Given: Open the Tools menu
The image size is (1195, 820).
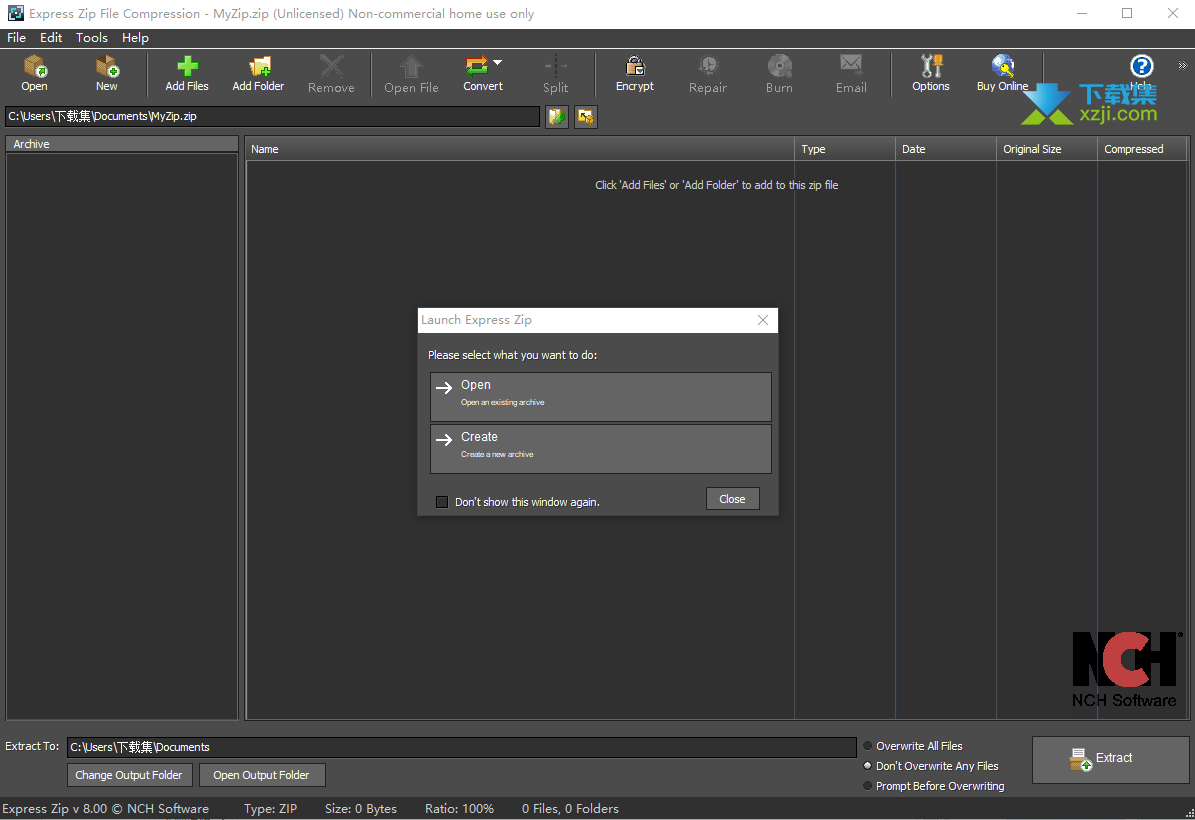Looking at the screenshot, I should (91, 37).
